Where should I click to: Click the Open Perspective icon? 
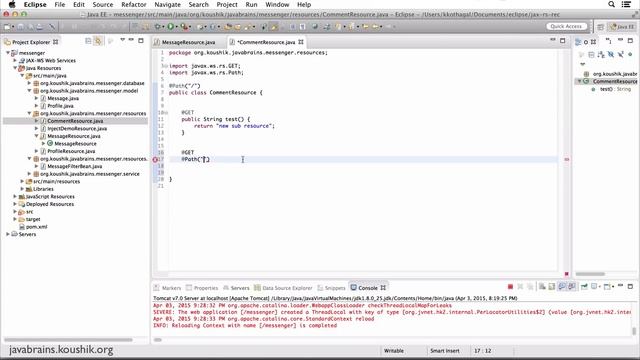pyautogui.click(x=600, y=27)
